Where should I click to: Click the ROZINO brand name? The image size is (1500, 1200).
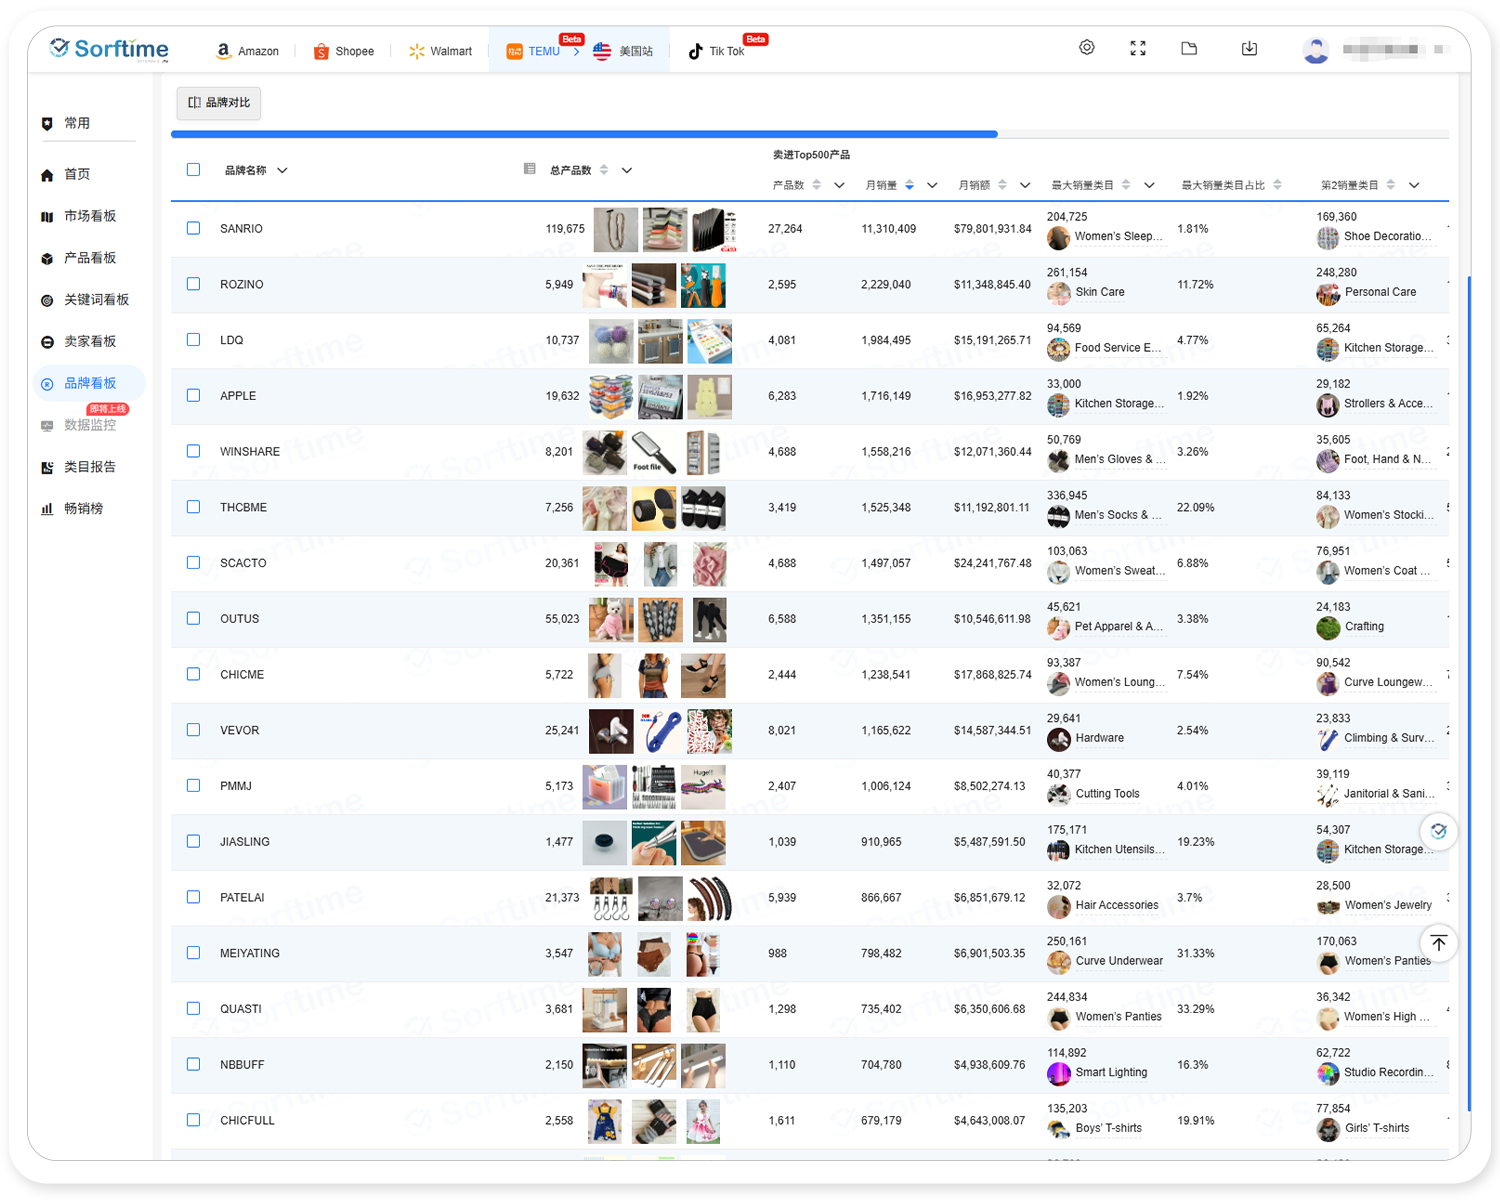tap(242, 285)
